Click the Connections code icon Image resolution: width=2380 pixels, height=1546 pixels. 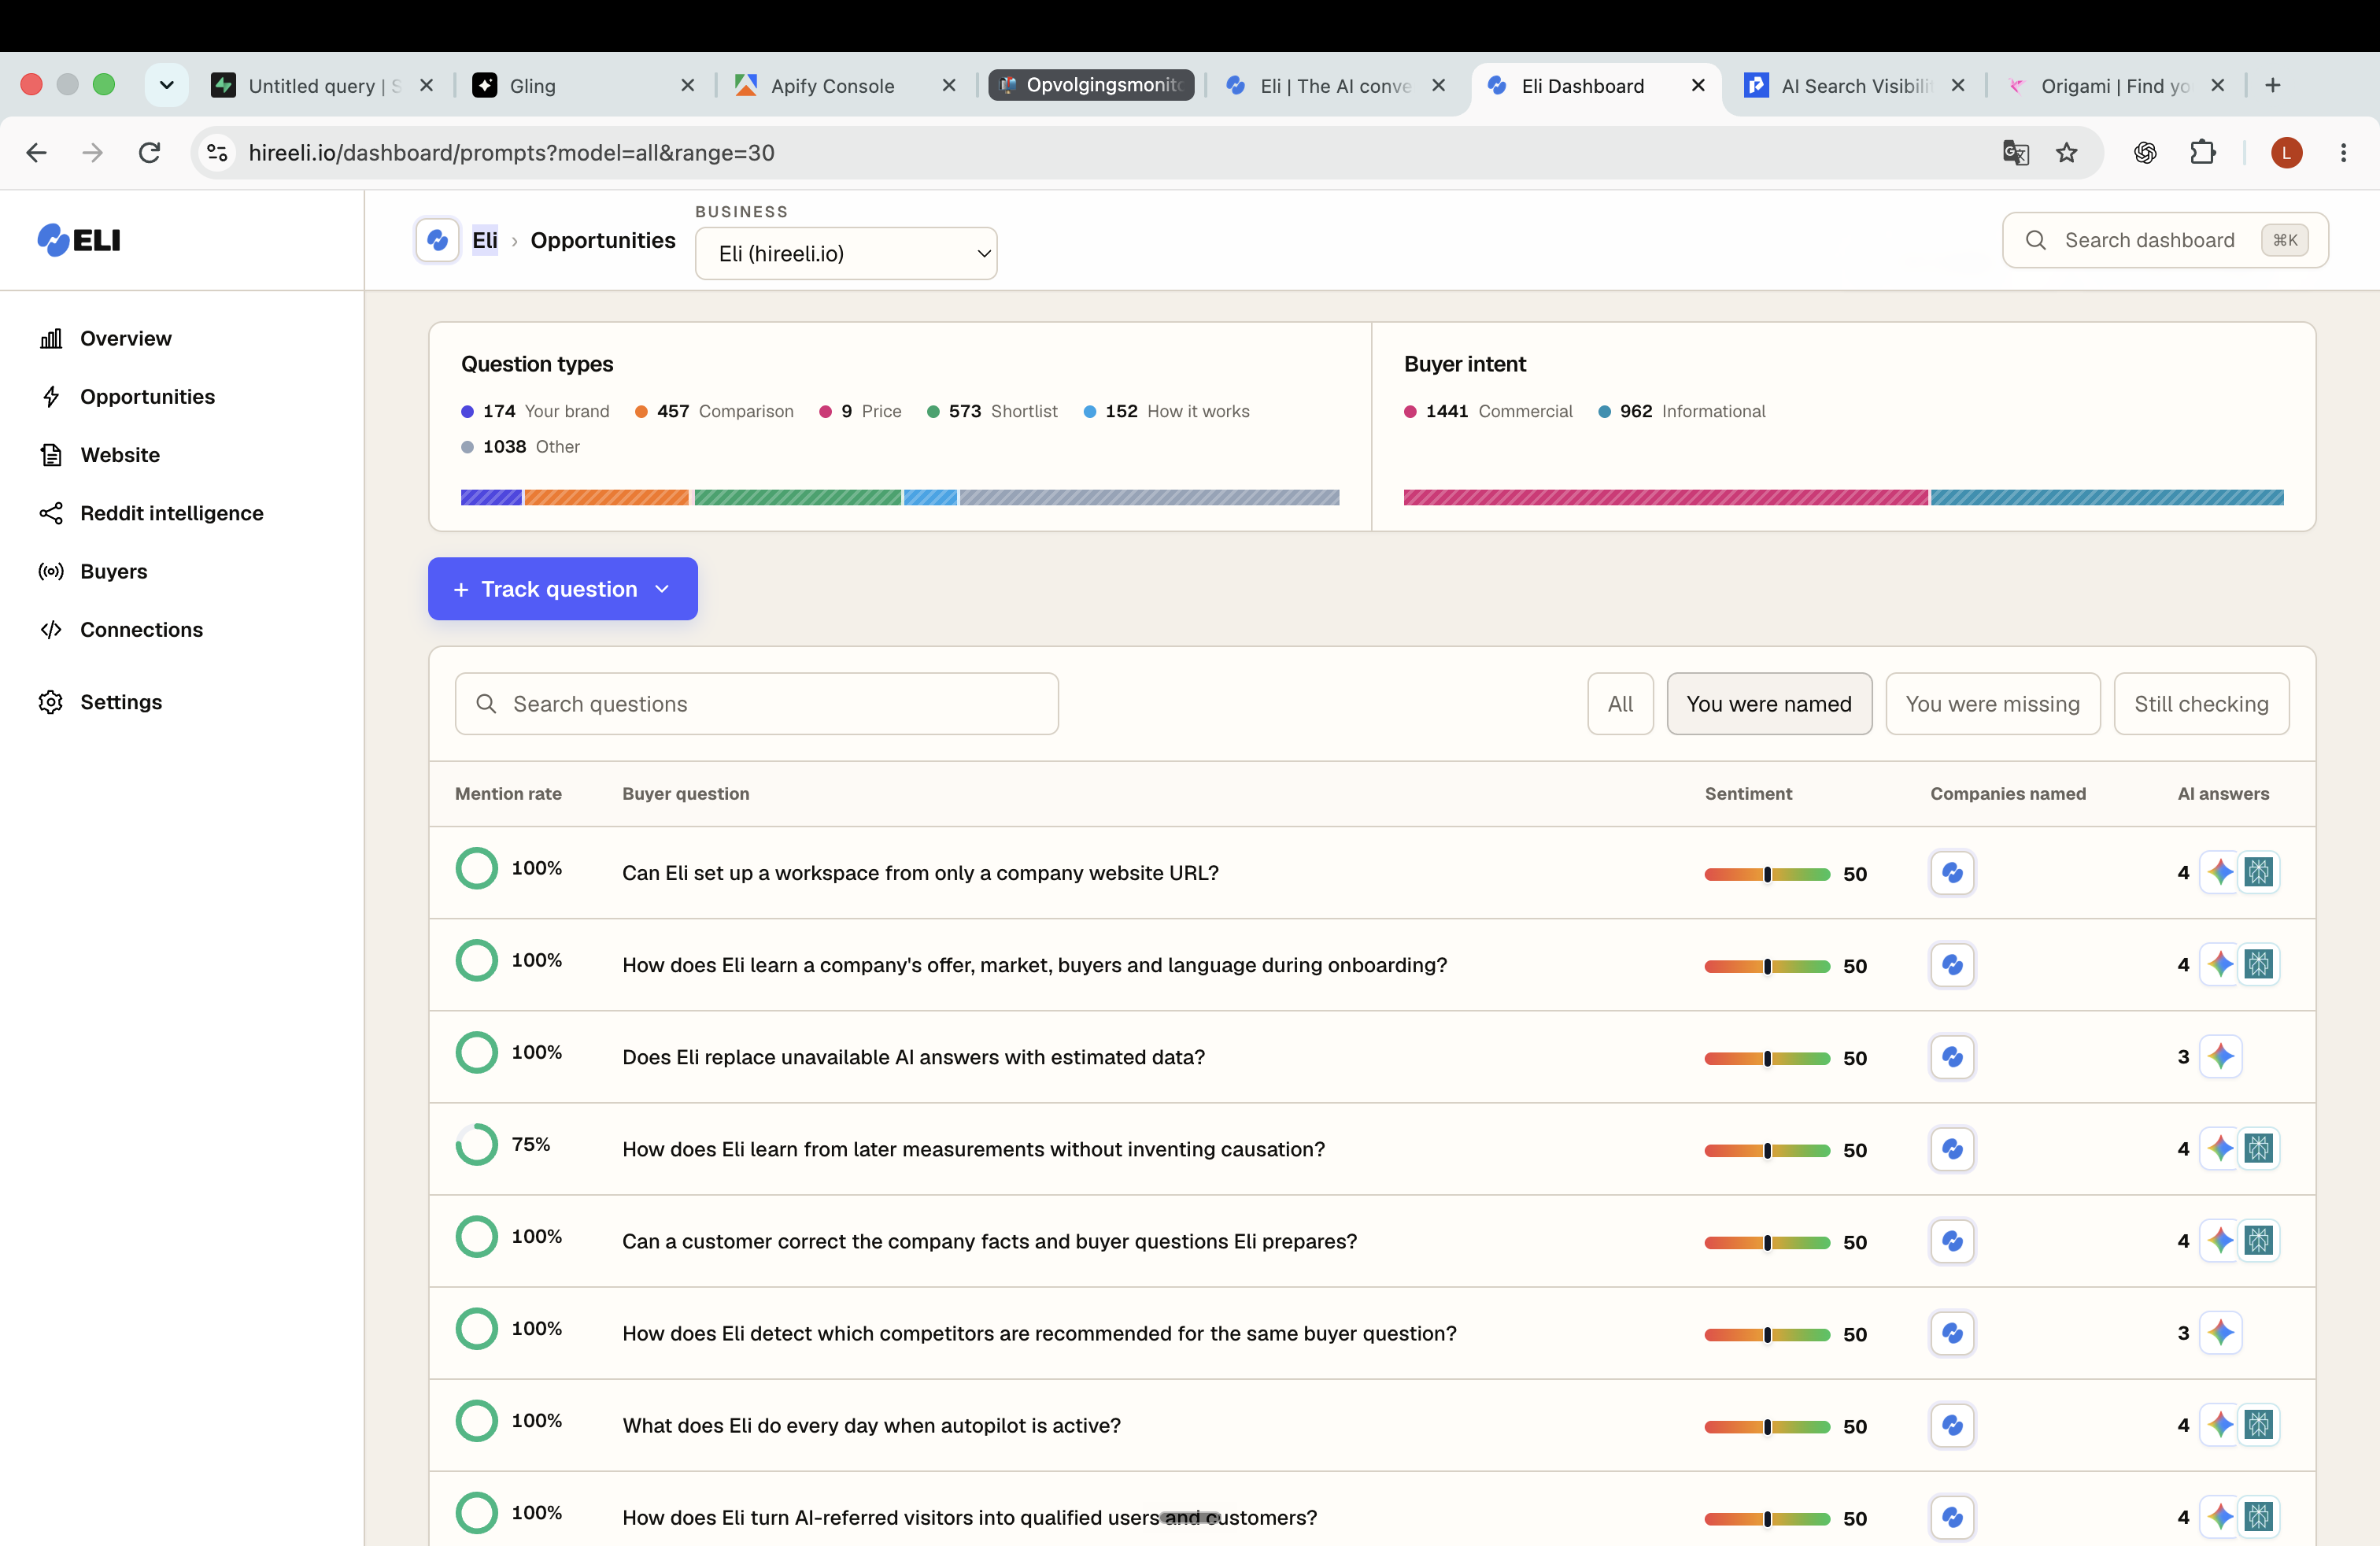(x=51, y=630)
